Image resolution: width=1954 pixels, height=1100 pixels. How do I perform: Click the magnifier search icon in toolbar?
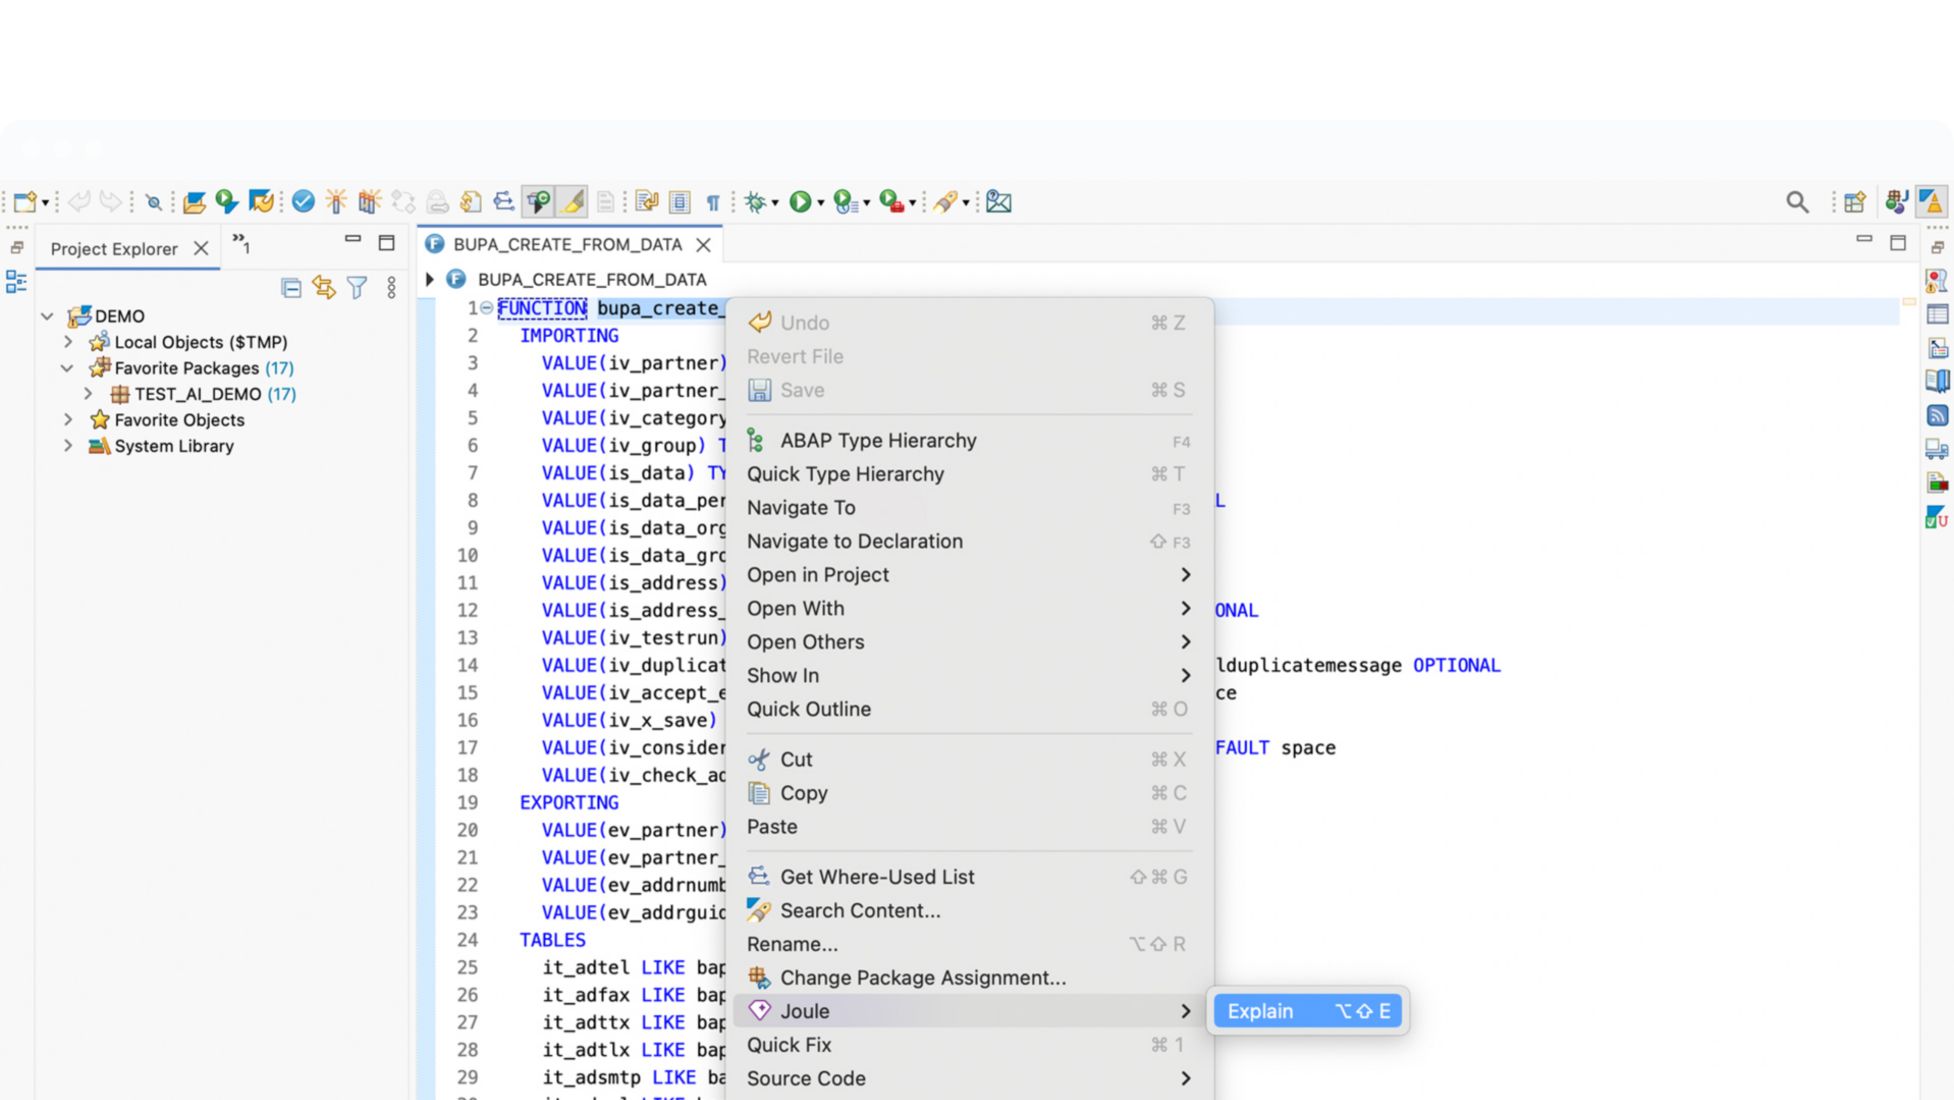click(1797, 202)
